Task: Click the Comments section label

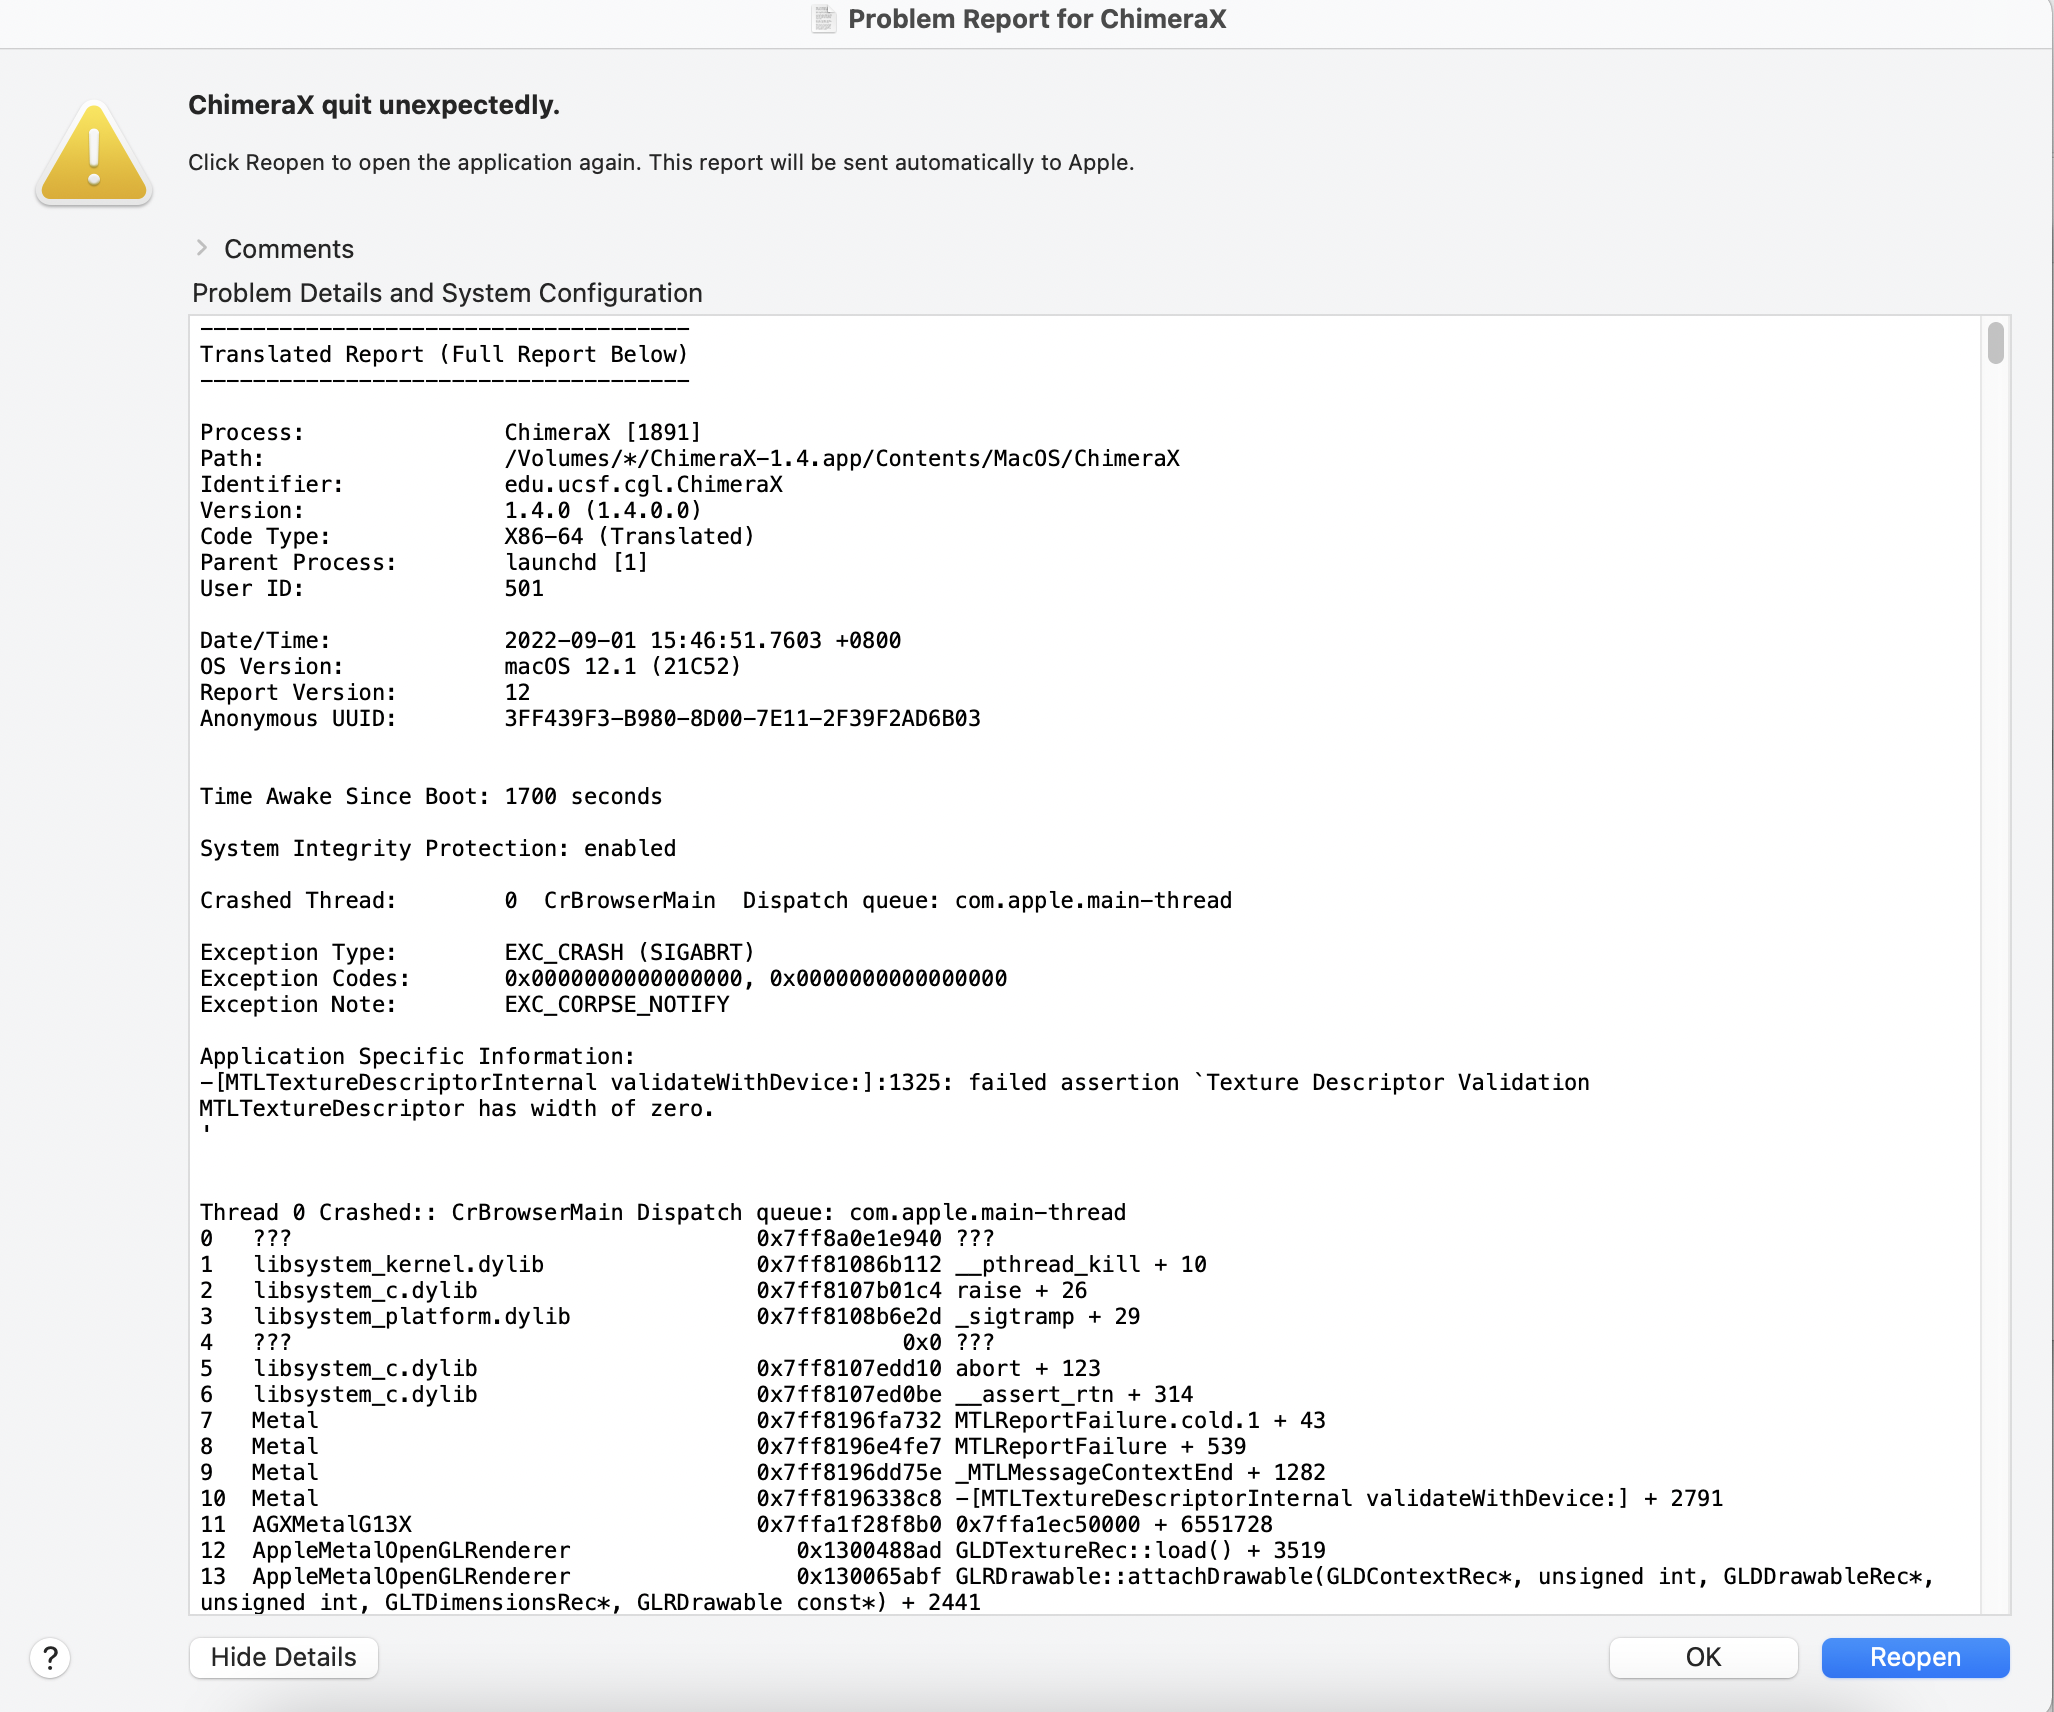Action: click(x=288, y=249)
